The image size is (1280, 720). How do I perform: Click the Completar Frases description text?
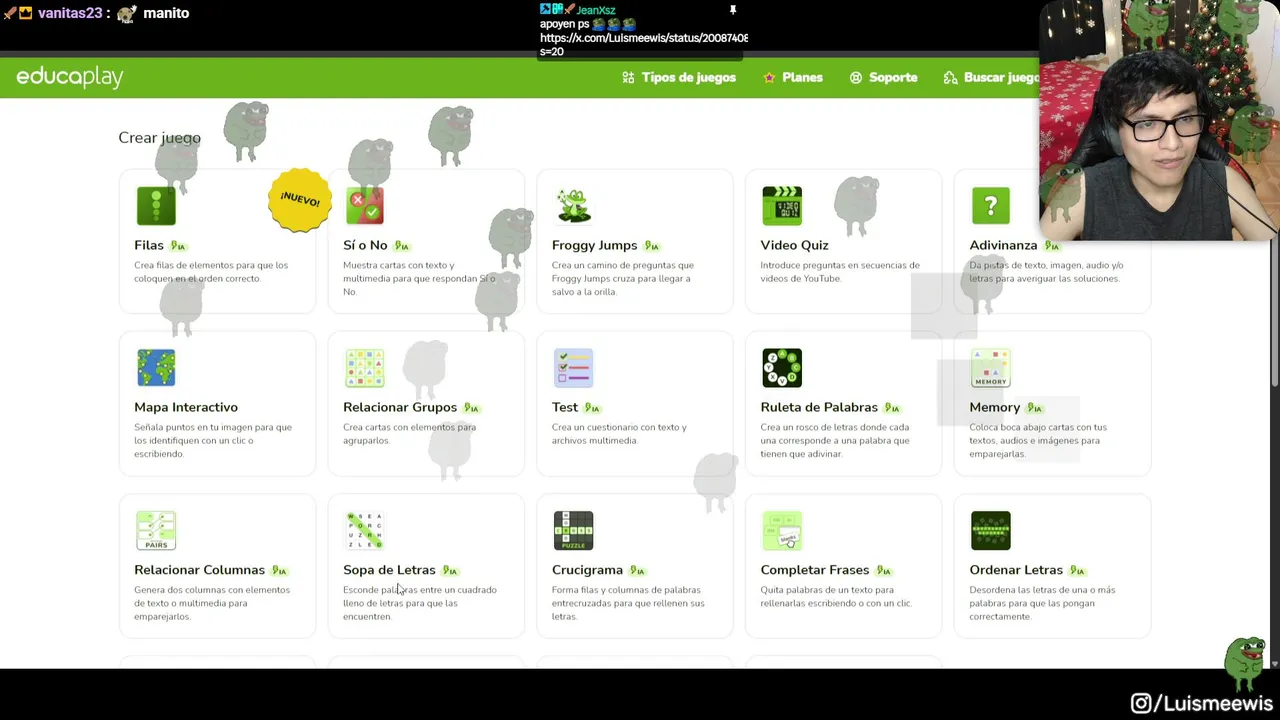835,596
